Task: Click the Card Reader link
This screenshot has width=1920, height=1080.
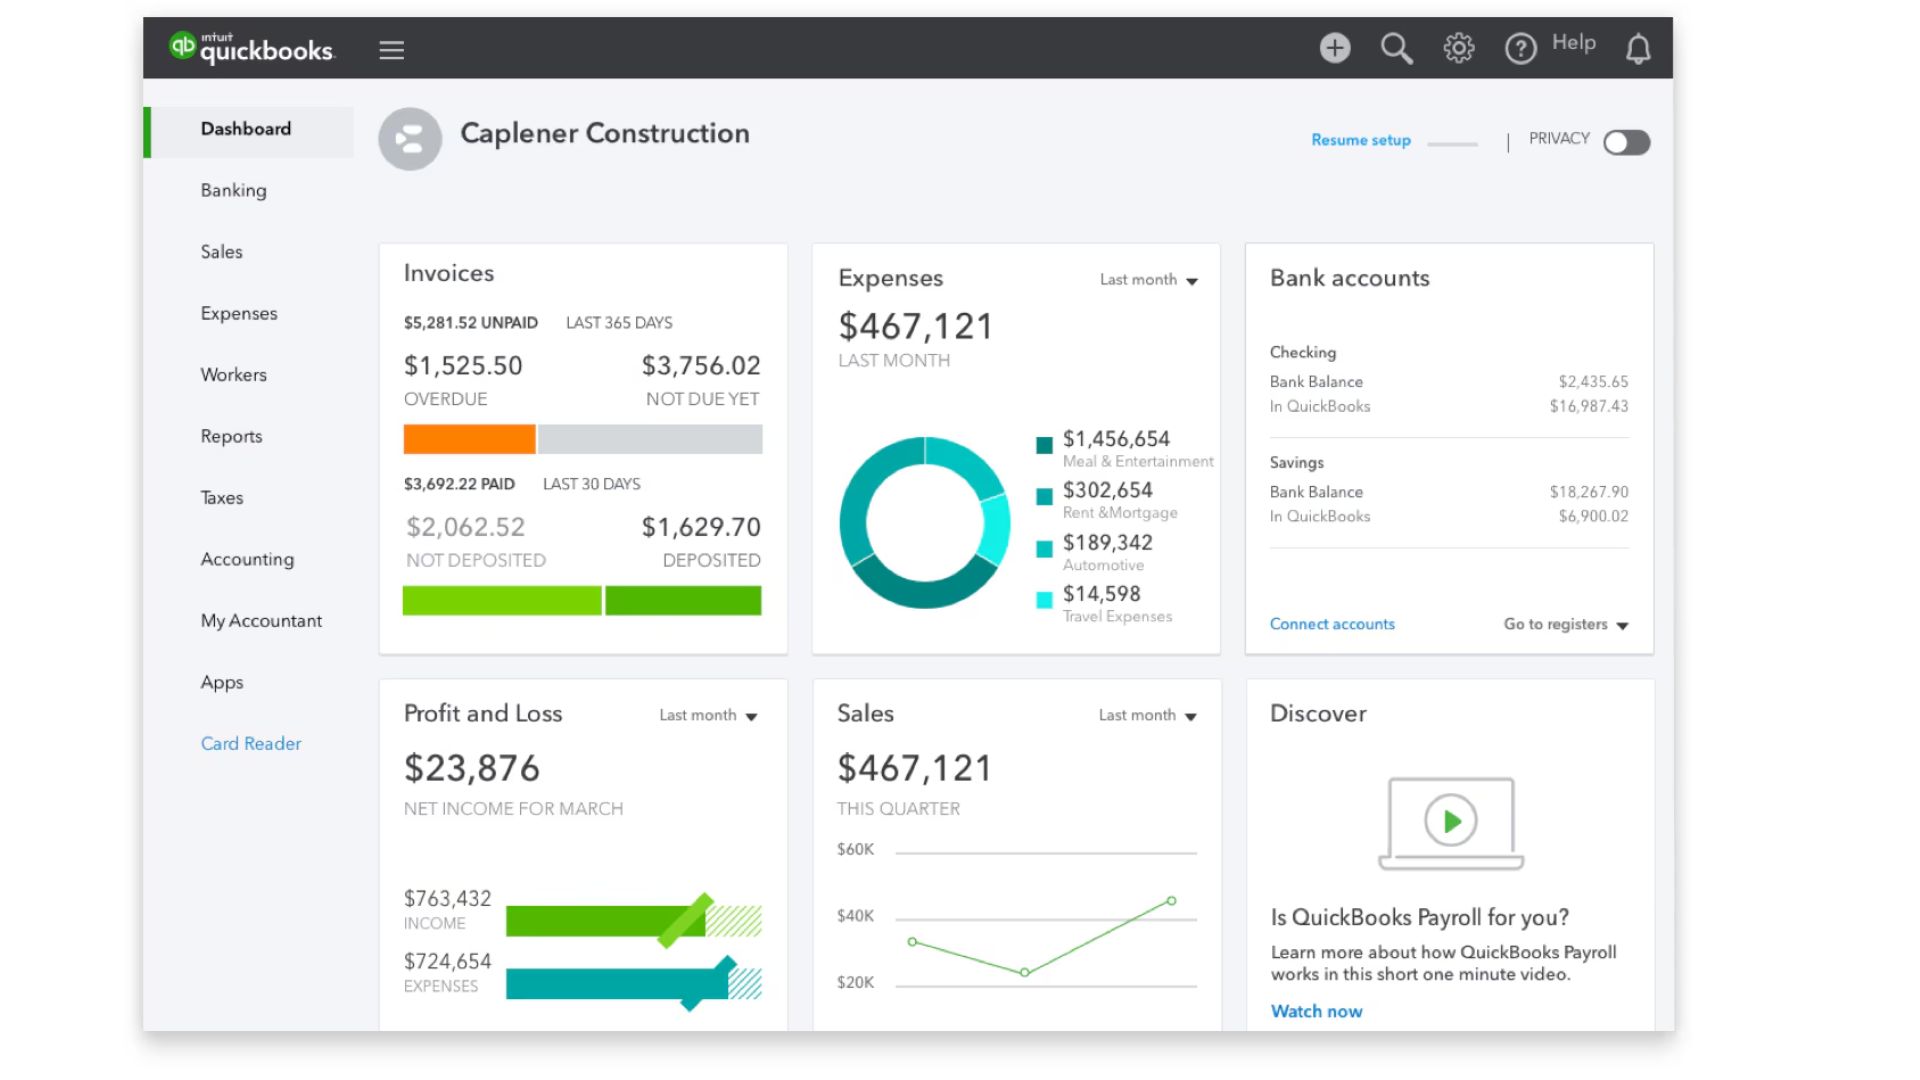Action: (251, 744)
